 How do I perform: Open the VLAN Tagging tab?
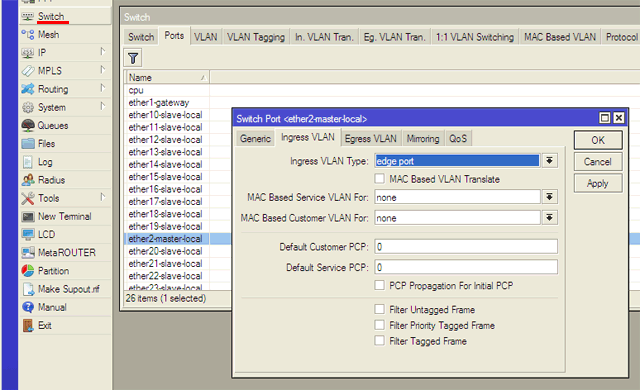point(256,37)
